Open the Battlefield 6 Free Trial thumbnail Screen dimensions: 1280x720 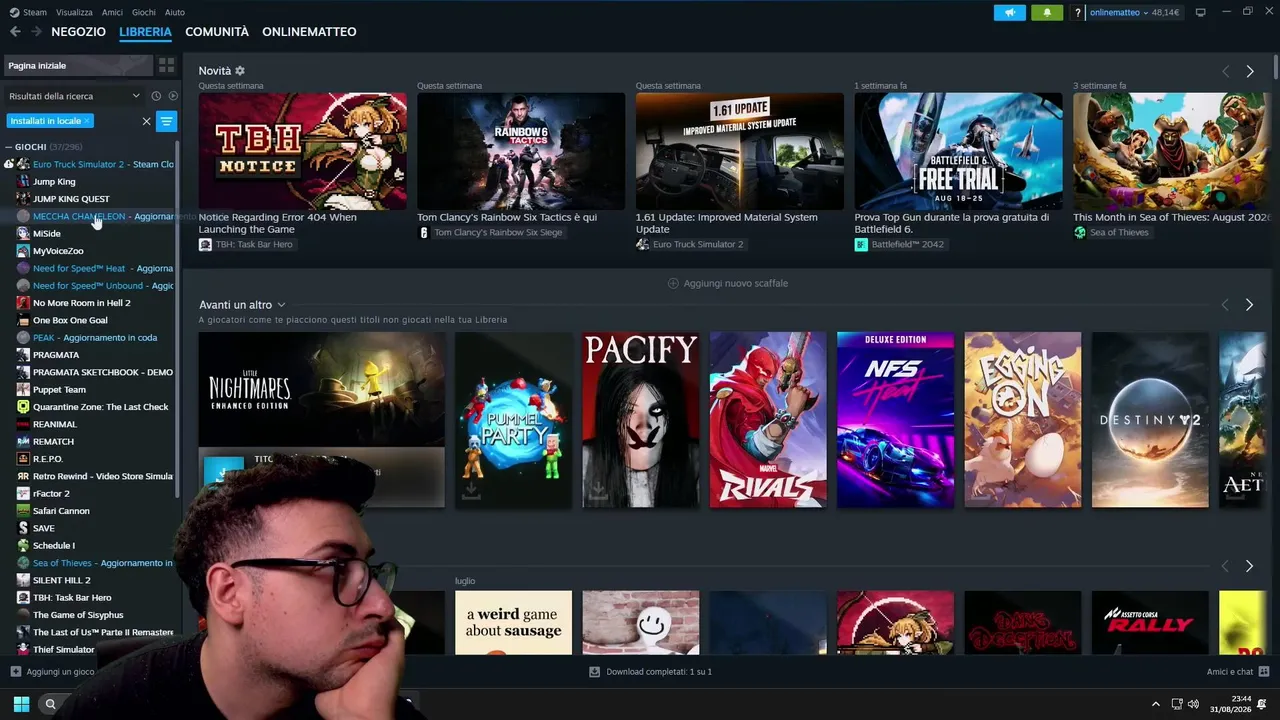[x=958, y=151]
